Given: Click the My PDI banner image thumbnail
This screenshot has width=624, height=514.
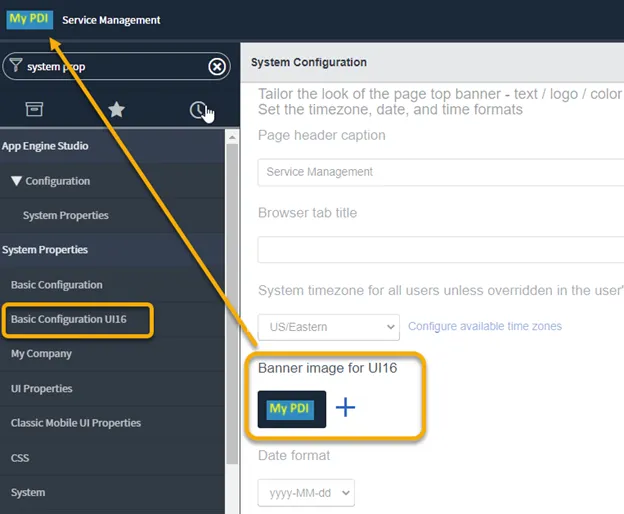Looking at the screenshot, I should (291, 408).
